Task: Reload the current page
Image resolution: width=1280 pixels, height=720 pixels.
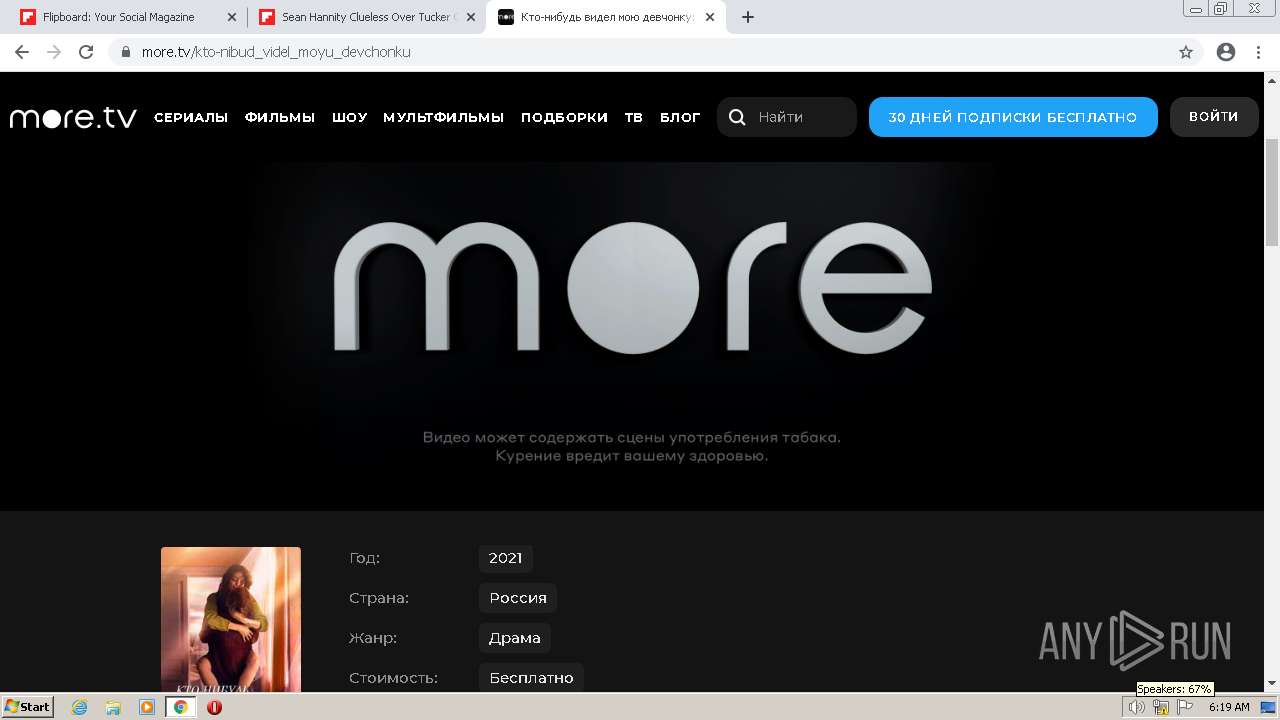Action: click(x=86, y=52)
